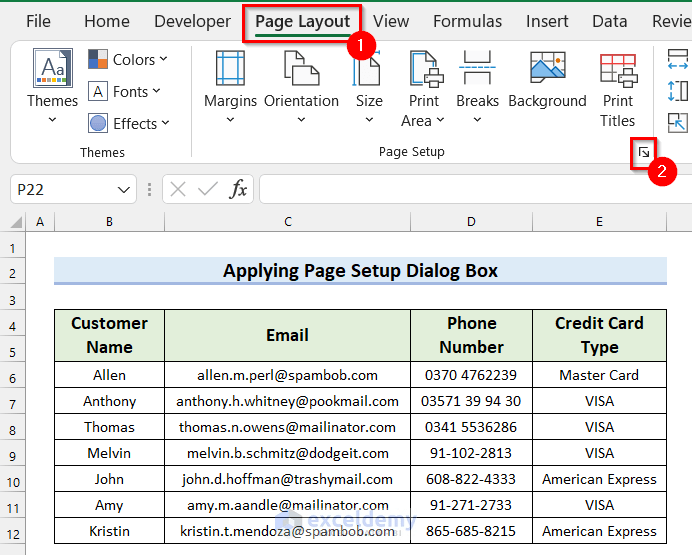Select column D header

[x=471, y=222]
